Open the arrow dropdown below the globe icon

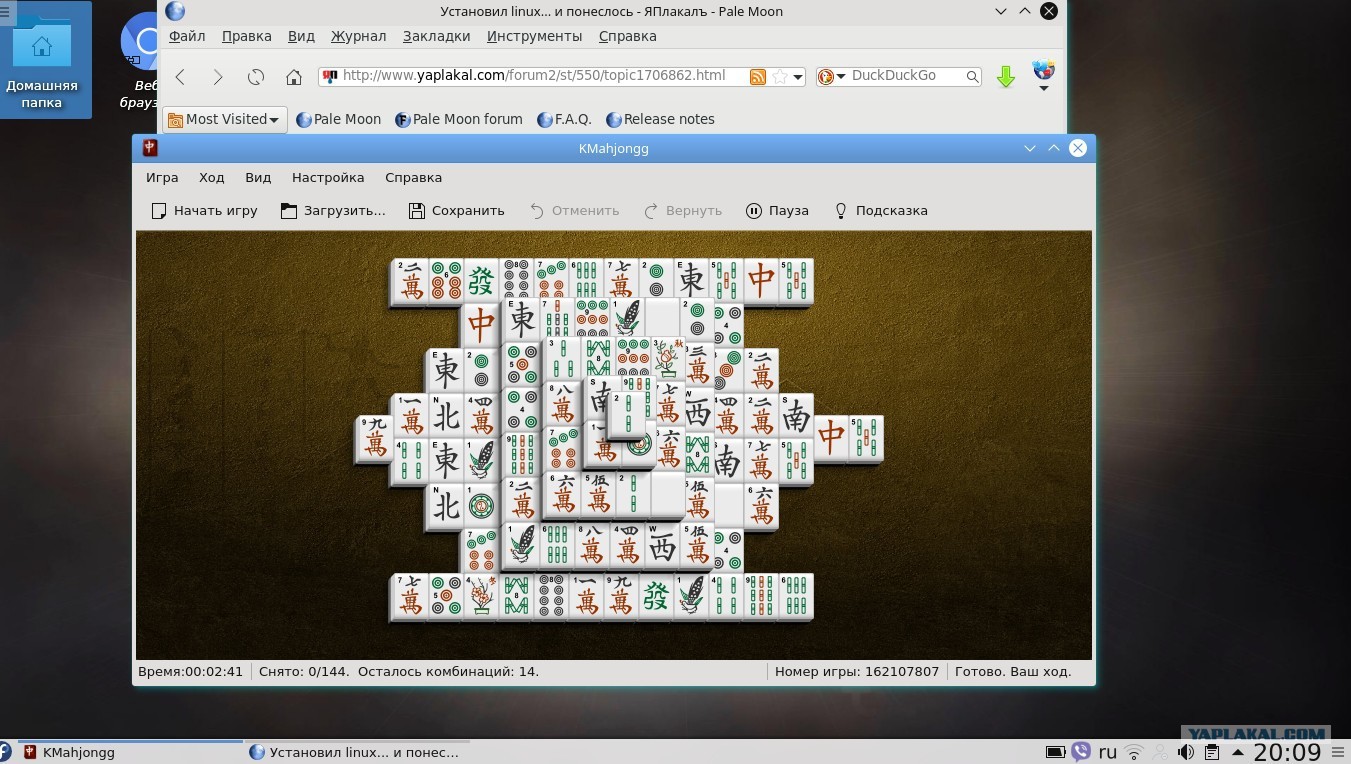point(1043,88)
